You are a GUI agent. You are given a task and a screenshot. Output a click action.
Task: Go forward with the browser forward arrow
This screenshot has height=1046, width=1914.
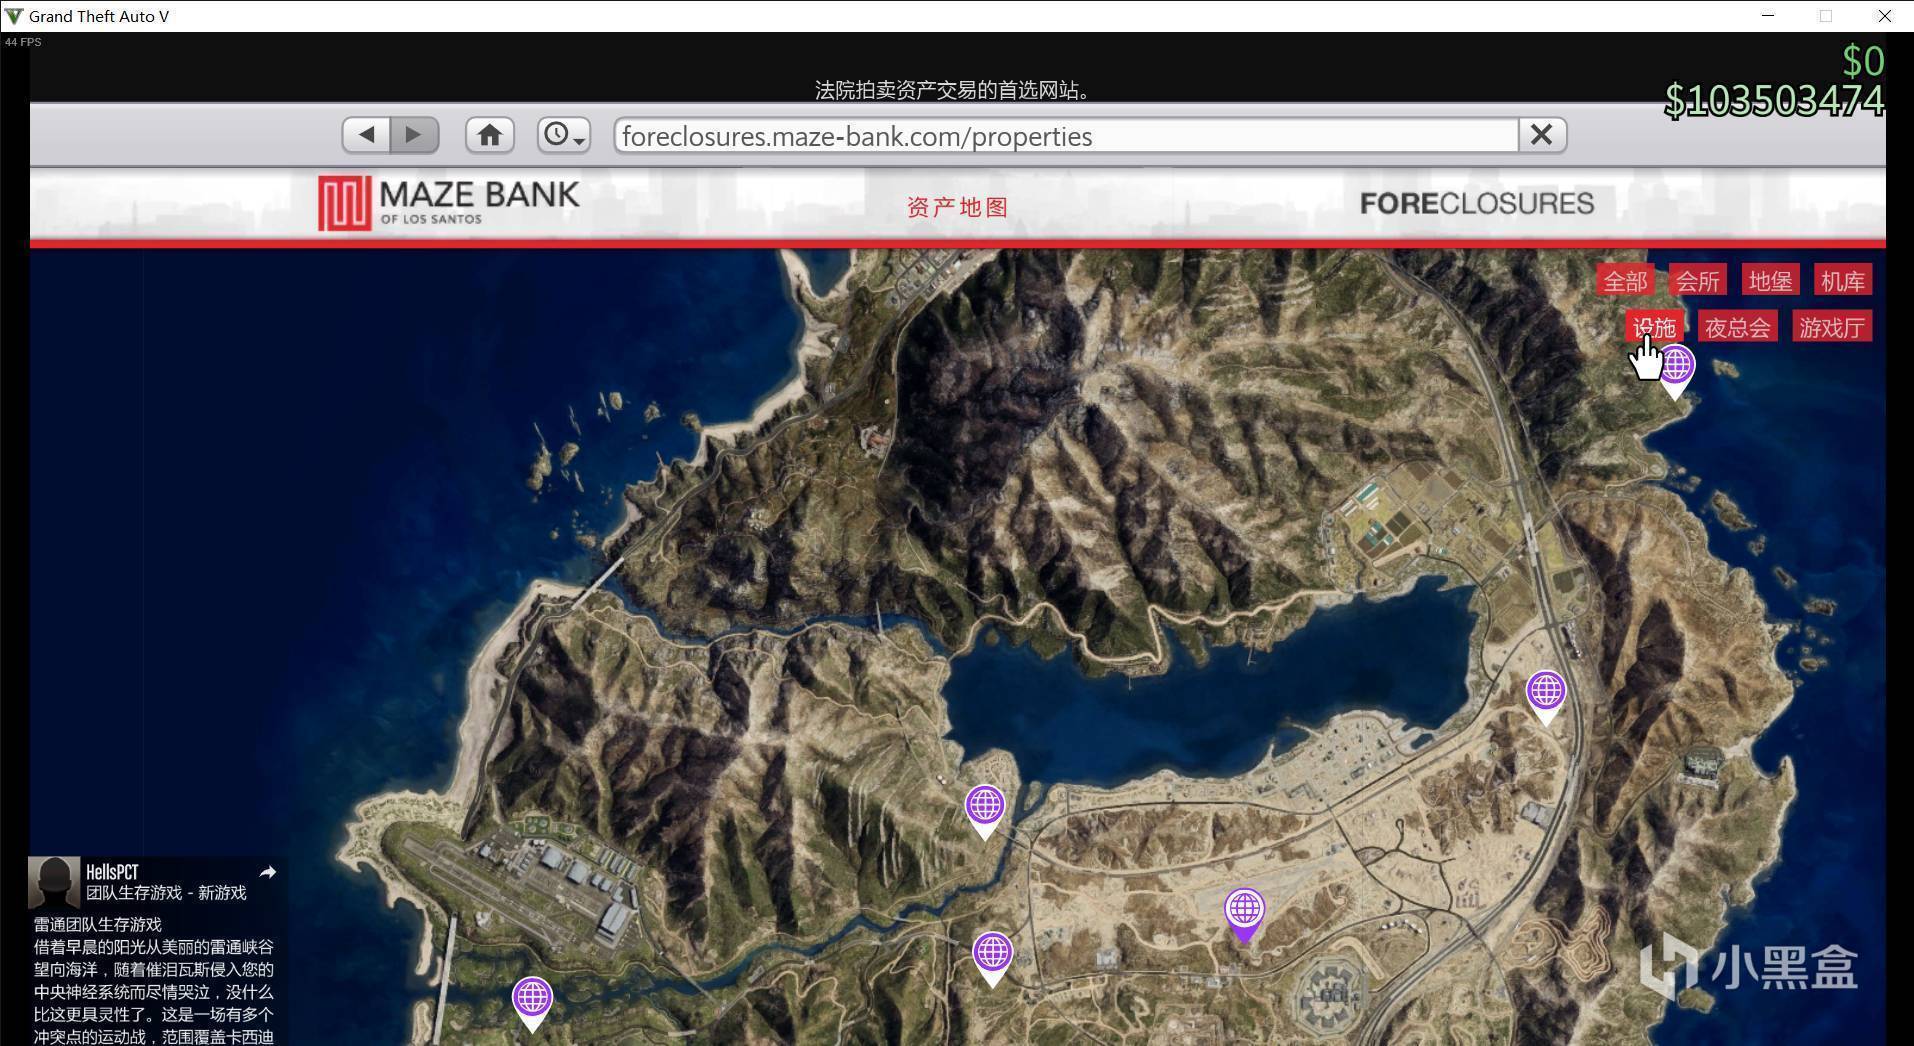click(x=414, y=135)
